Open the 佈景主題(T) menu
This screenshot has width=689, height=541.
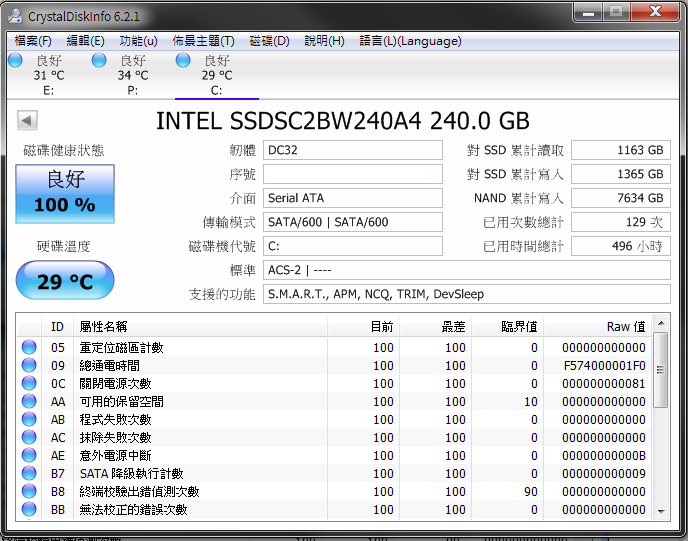point(203,41)
